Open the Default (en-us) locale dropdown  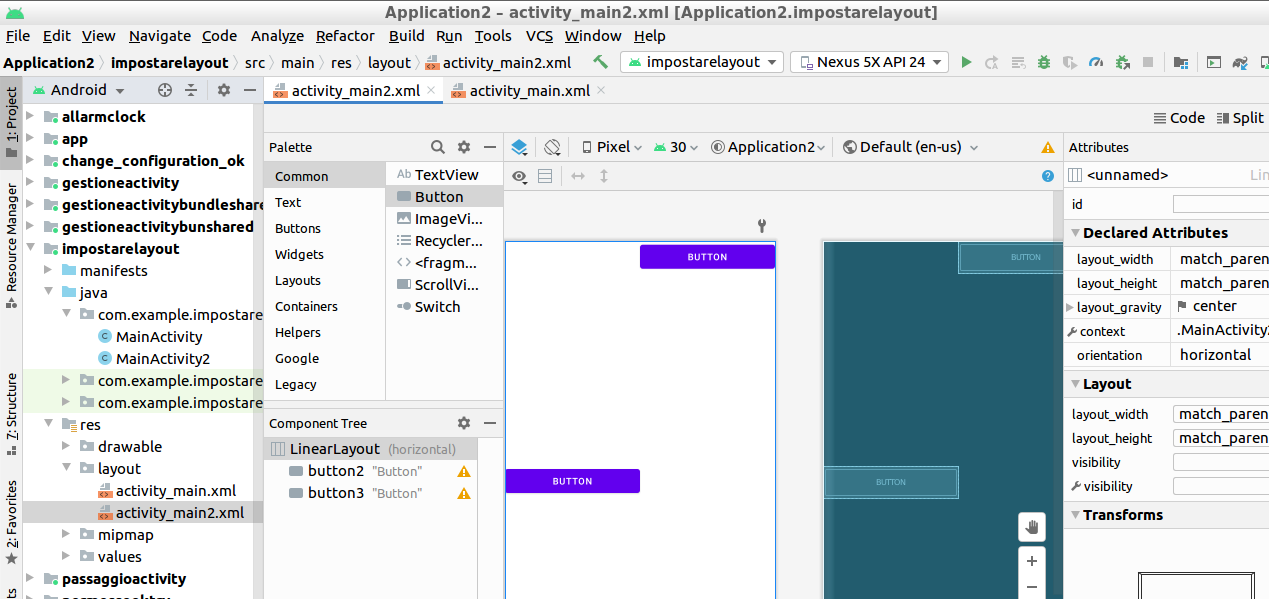point(910,147)
